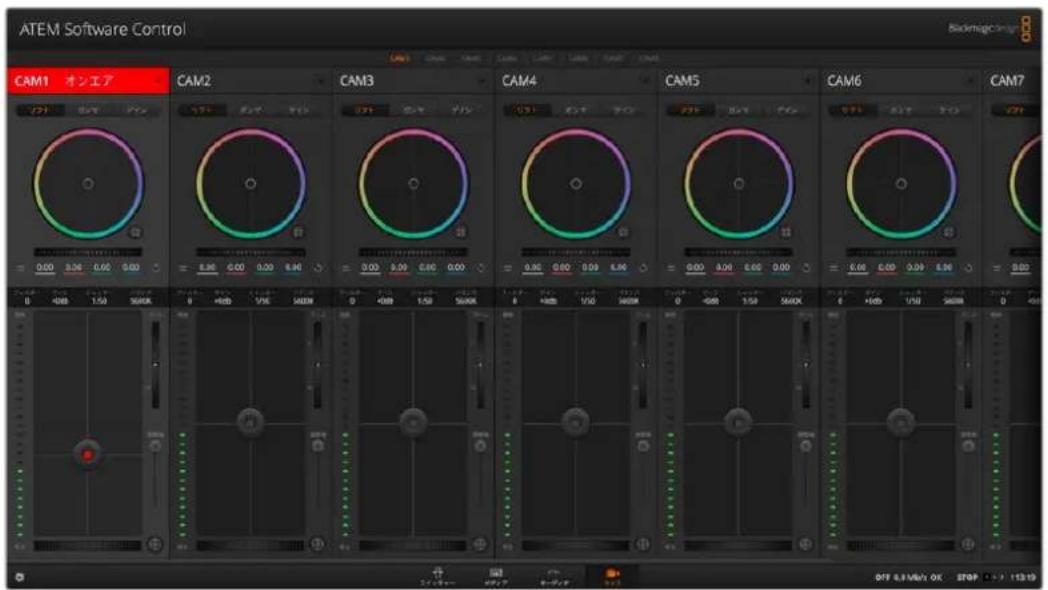The width and height of the screenshot is (1048, 590).
Task: Click the CAM2 iris joystick knob
Action: (250, 421)
